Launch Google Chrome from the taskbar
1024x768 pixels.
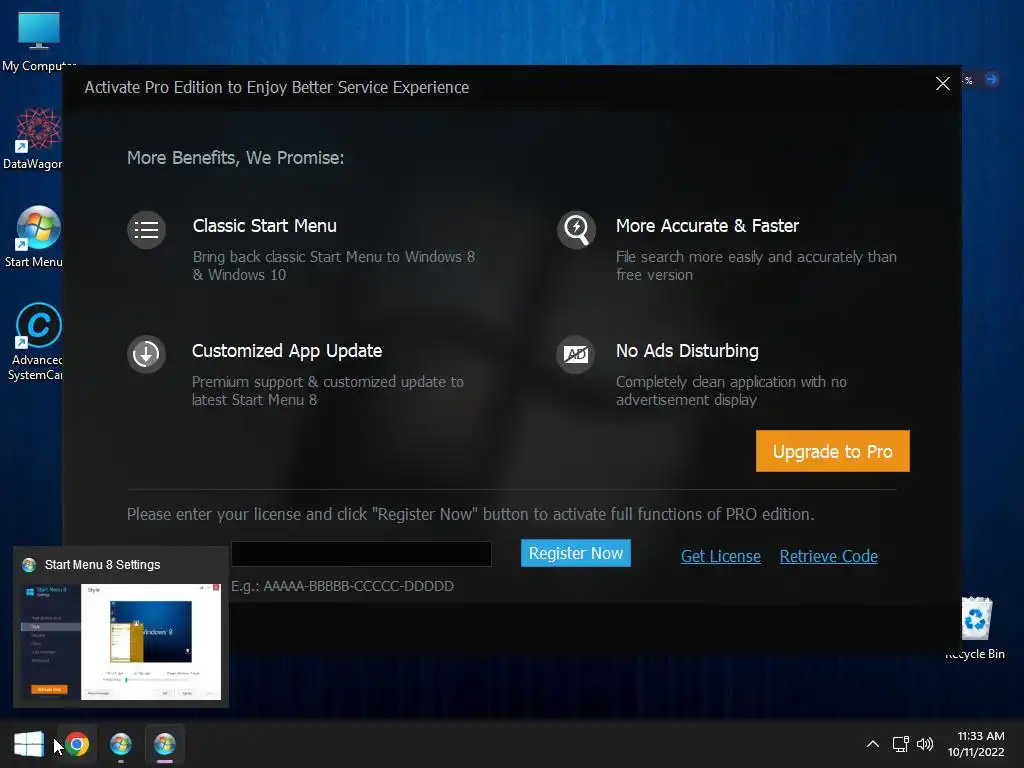(77, 744)
